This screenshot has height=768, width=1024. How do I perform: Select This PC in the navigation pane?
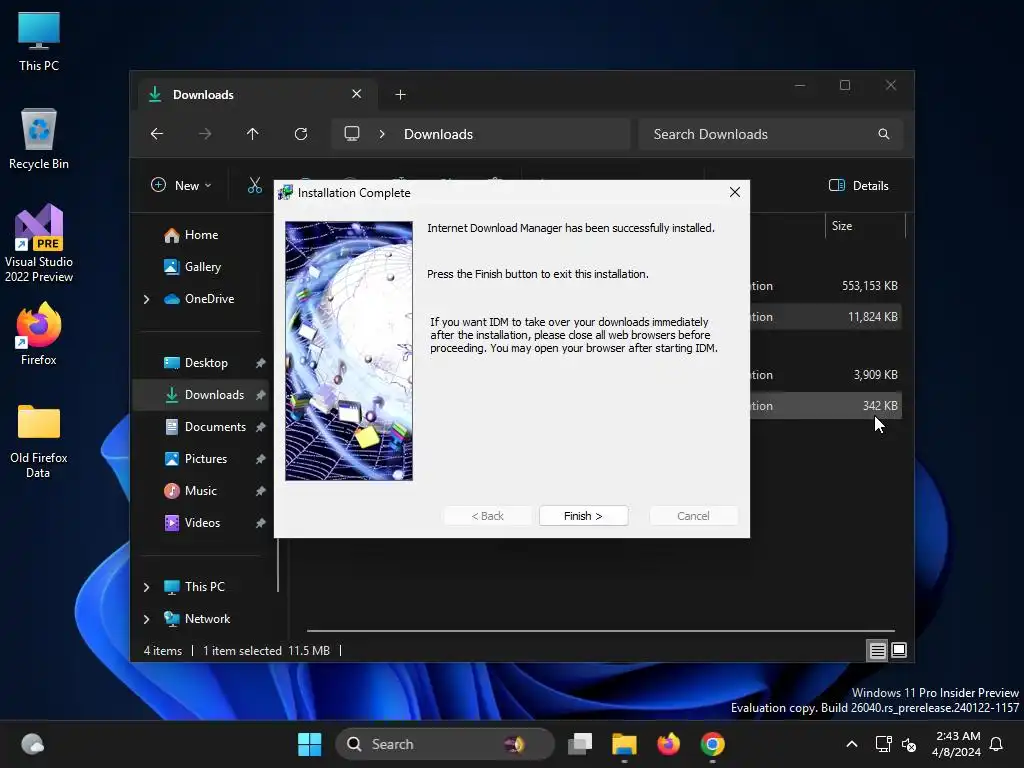(204, 586)
